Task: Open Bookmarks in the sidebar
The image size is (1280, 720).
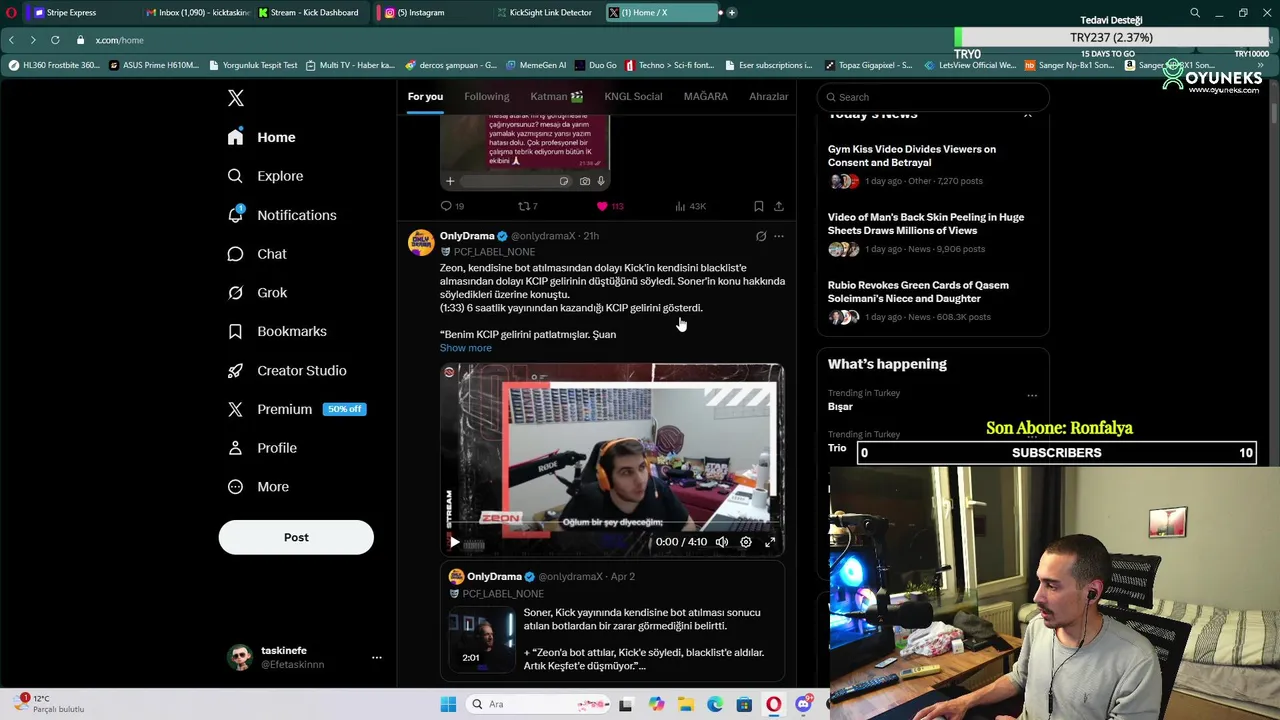Action: (277, 331)
